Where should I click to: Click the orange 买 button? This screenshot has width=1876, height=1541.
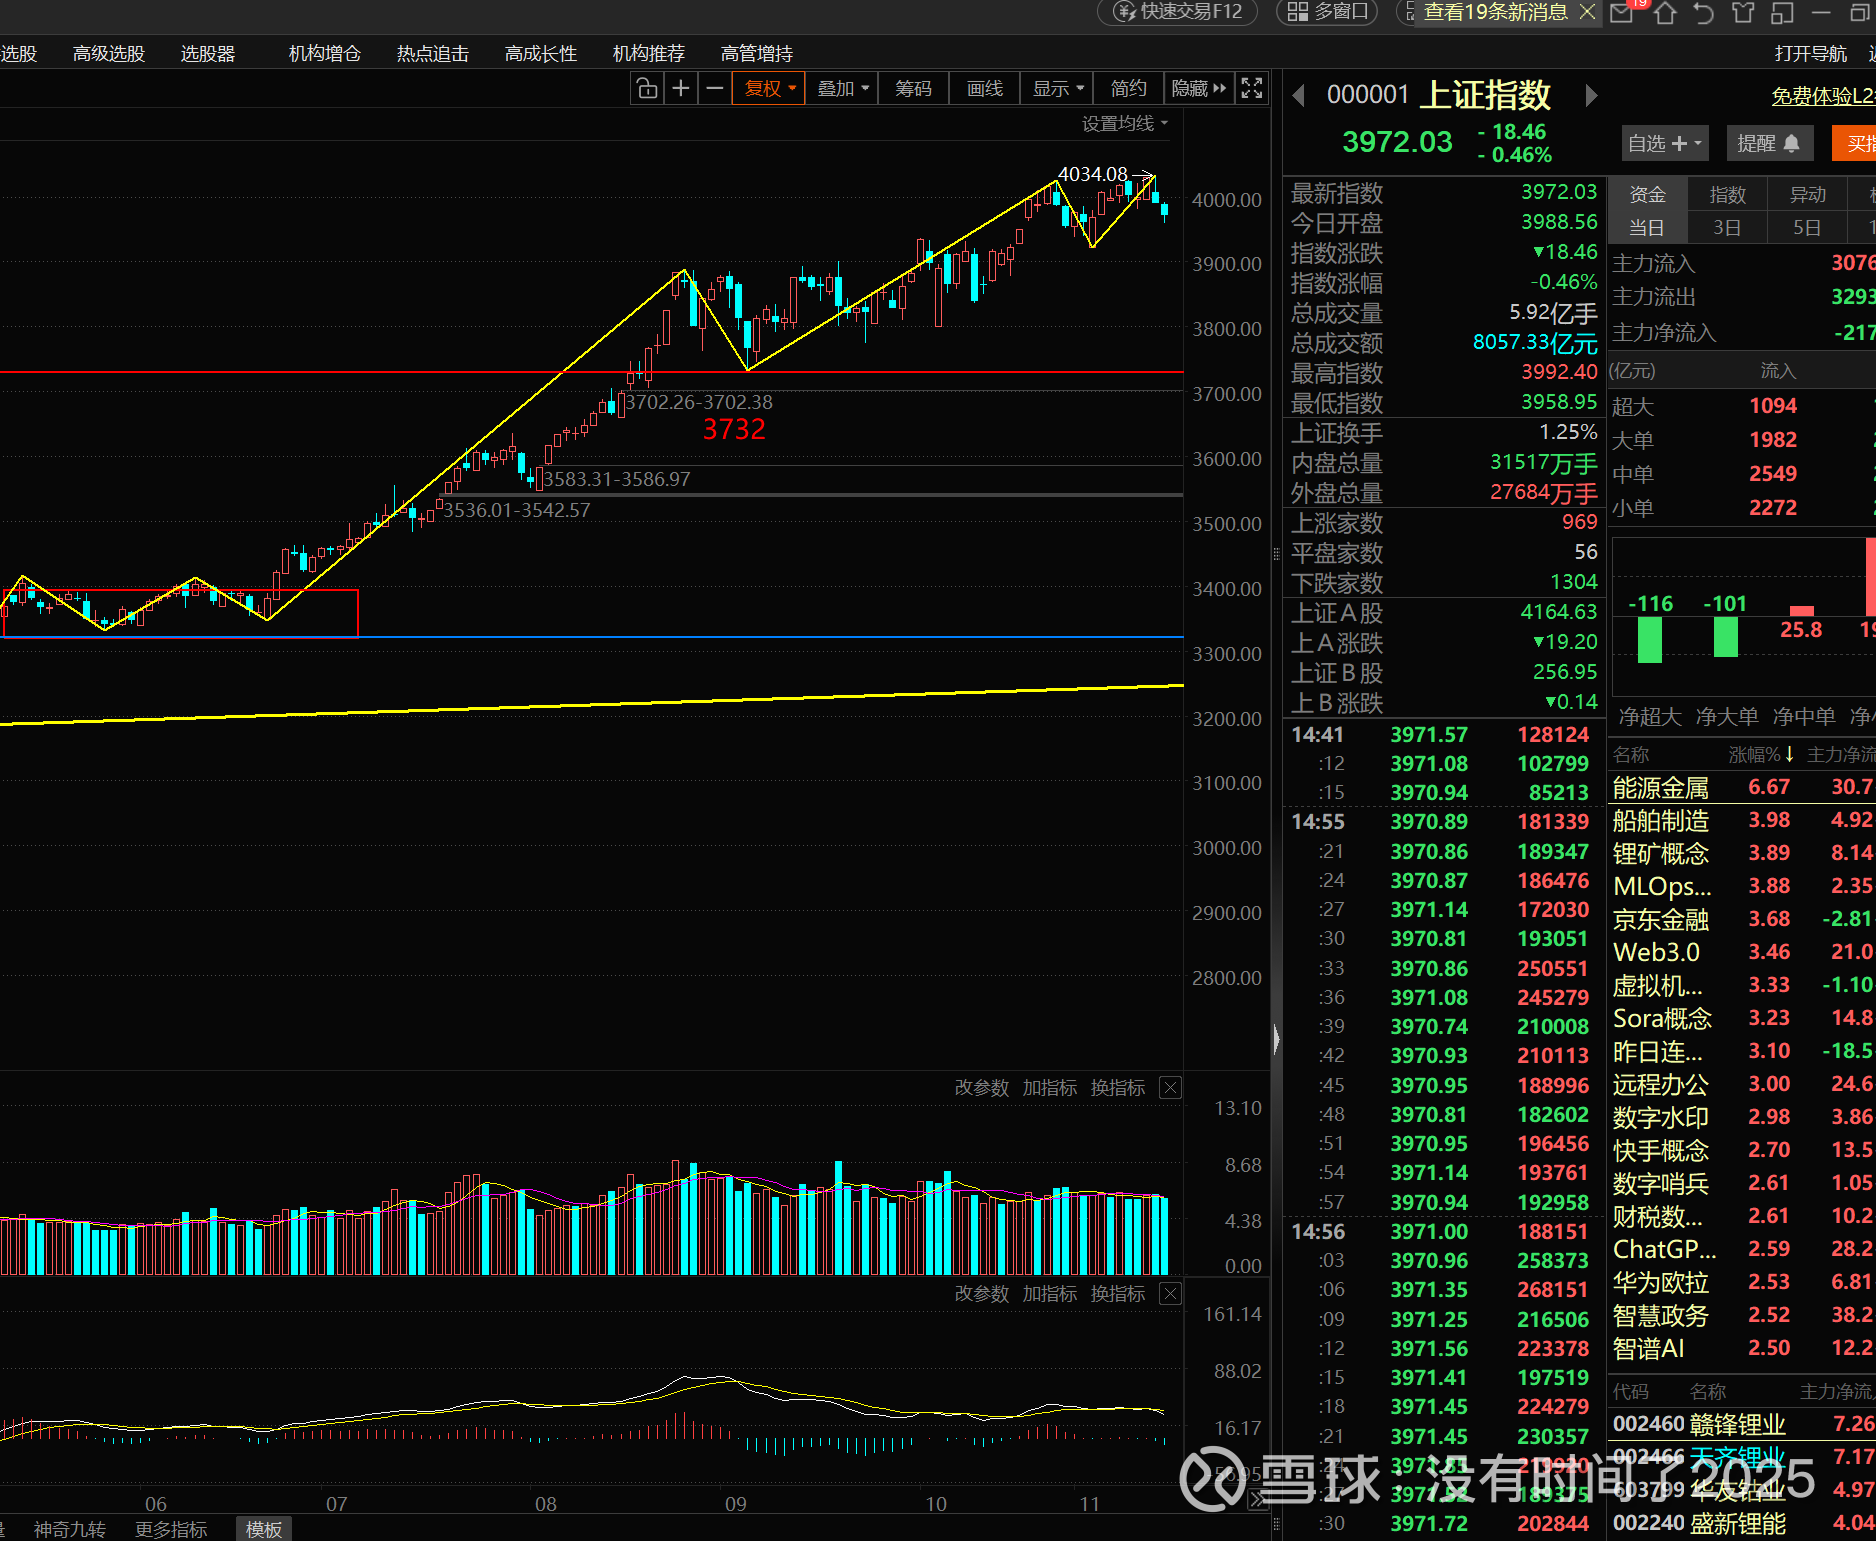pos(1855,143)
